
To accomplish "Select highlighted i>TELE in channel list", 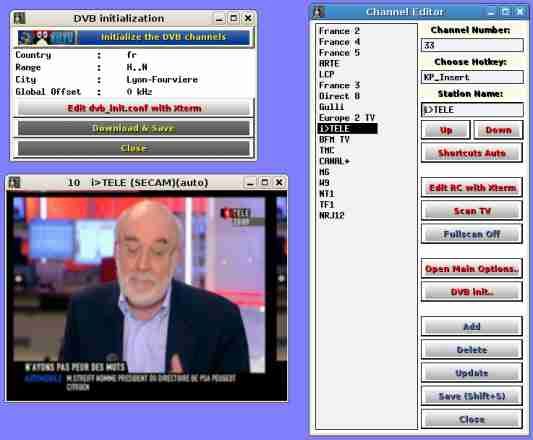I will pos(347,129).
